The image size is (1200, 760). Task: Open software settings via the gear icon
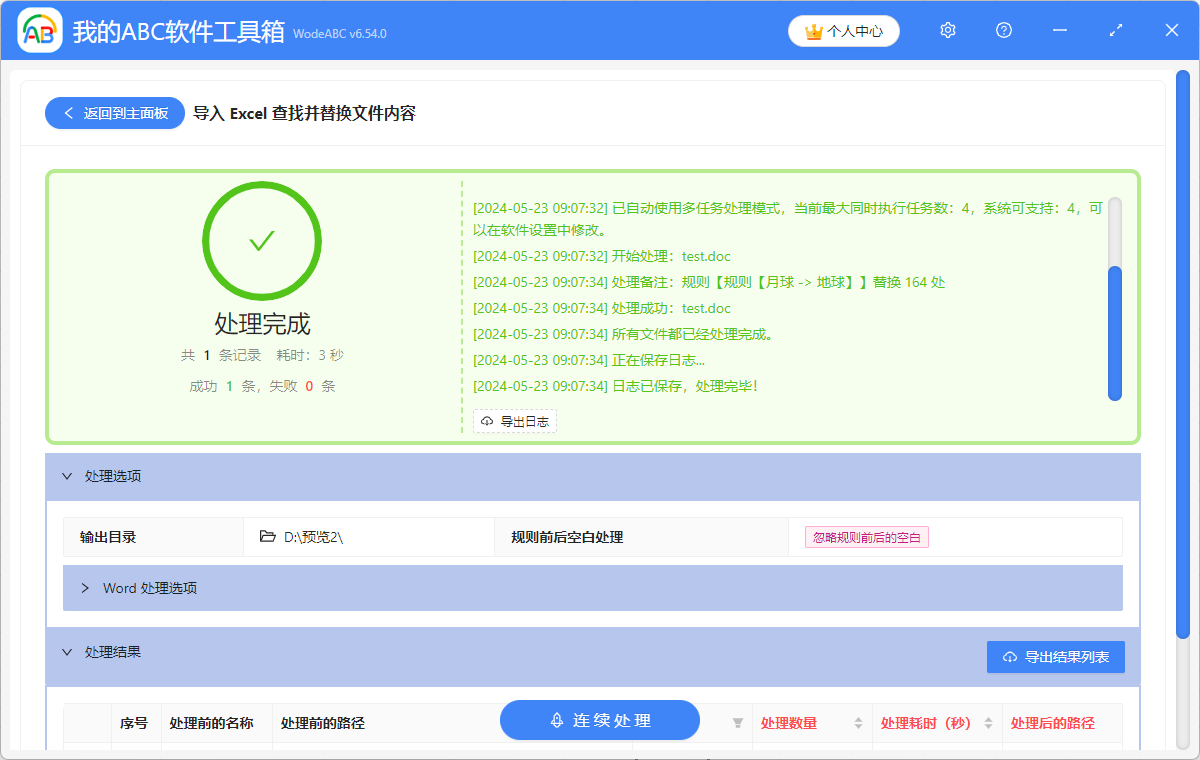(947, 30)
